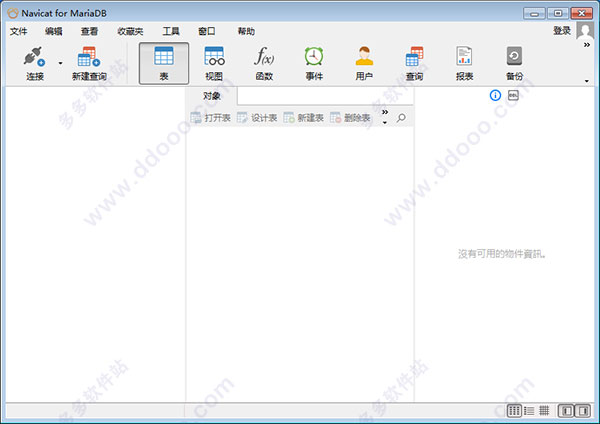Click the Login (登录) link
600x424 pixels.
tap(562, 31)
